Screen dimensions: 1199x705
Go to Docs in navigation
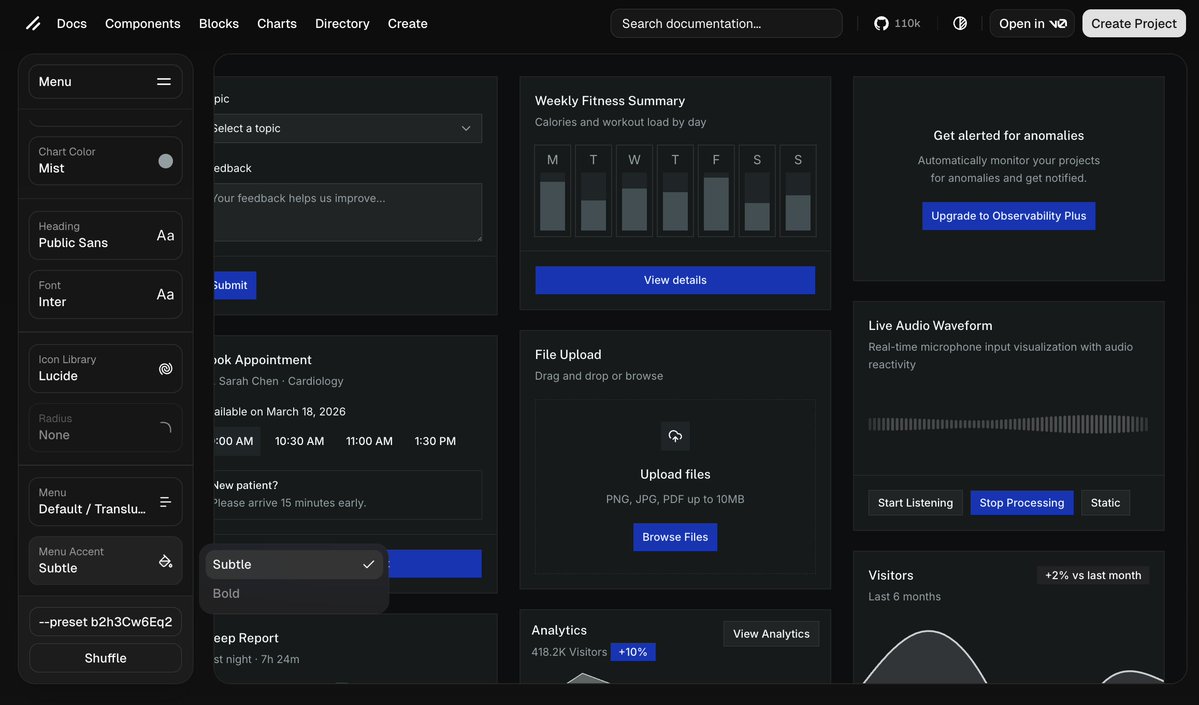tap(72, 24)
